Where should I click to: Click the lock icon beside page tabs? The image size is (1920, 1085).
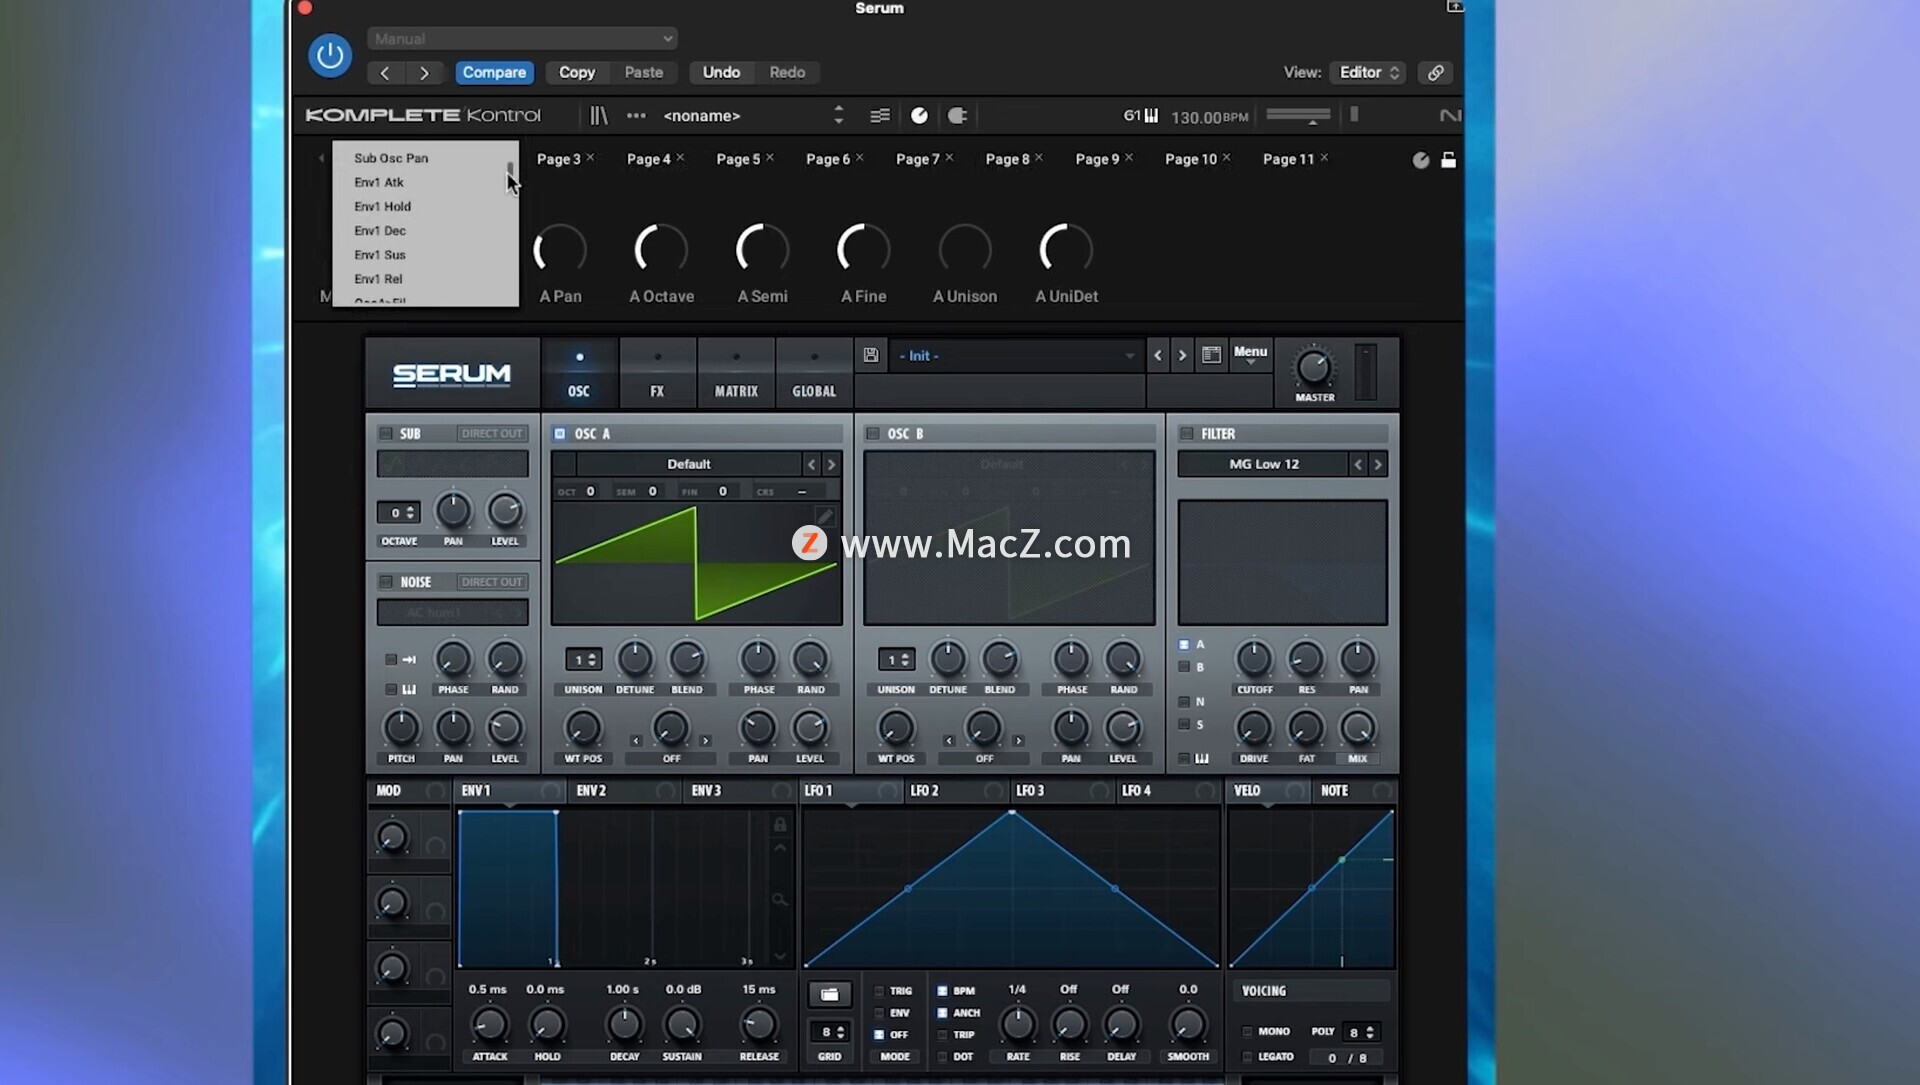(1448, 160)
